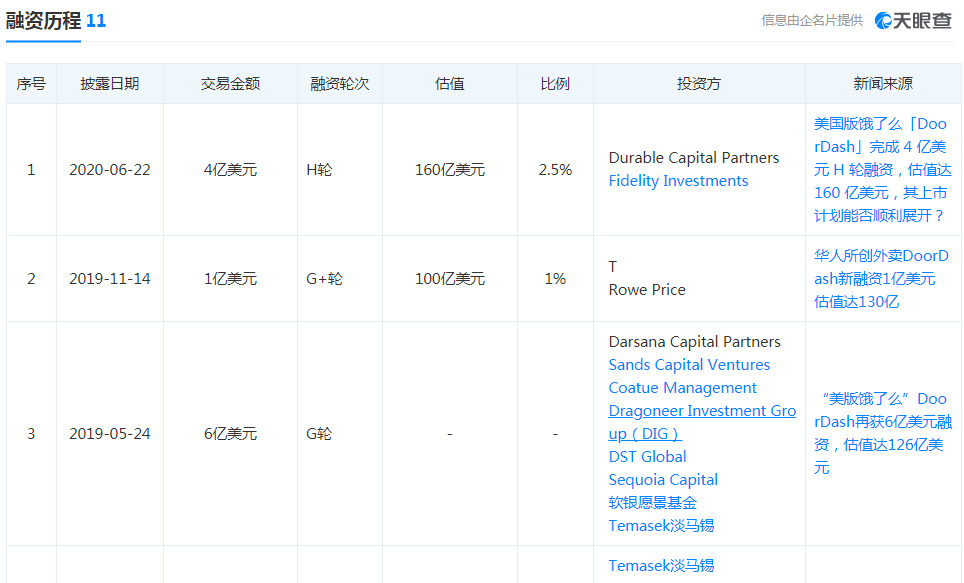
Task: Select date cell 2019-05-24
Action: (x=110, y=434)
